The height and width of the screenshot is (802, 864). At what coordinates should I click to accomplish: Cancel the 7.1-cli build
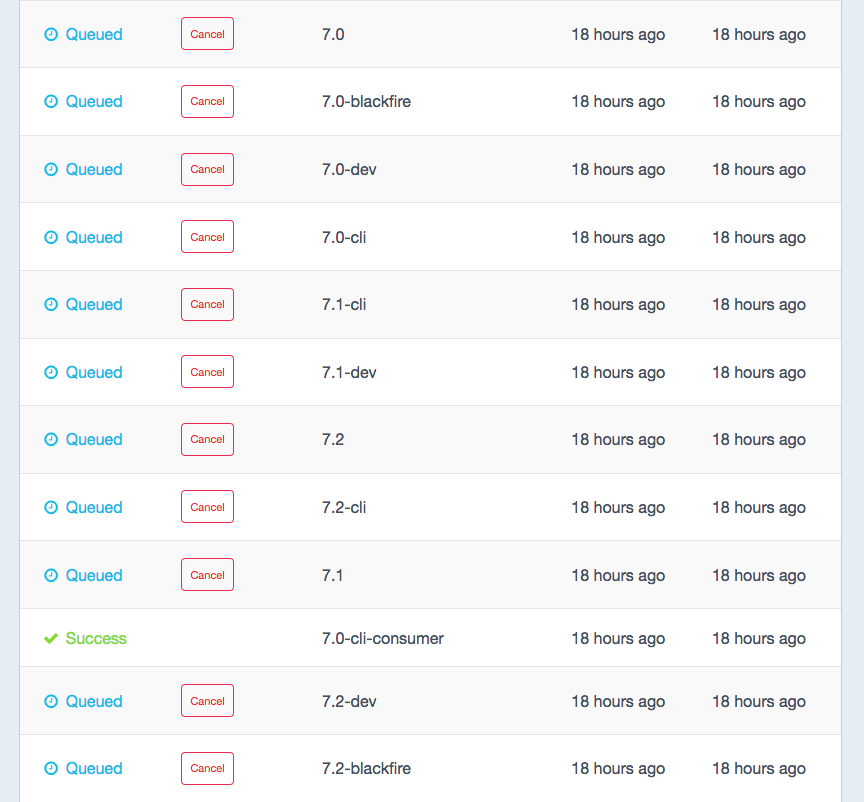207,304
